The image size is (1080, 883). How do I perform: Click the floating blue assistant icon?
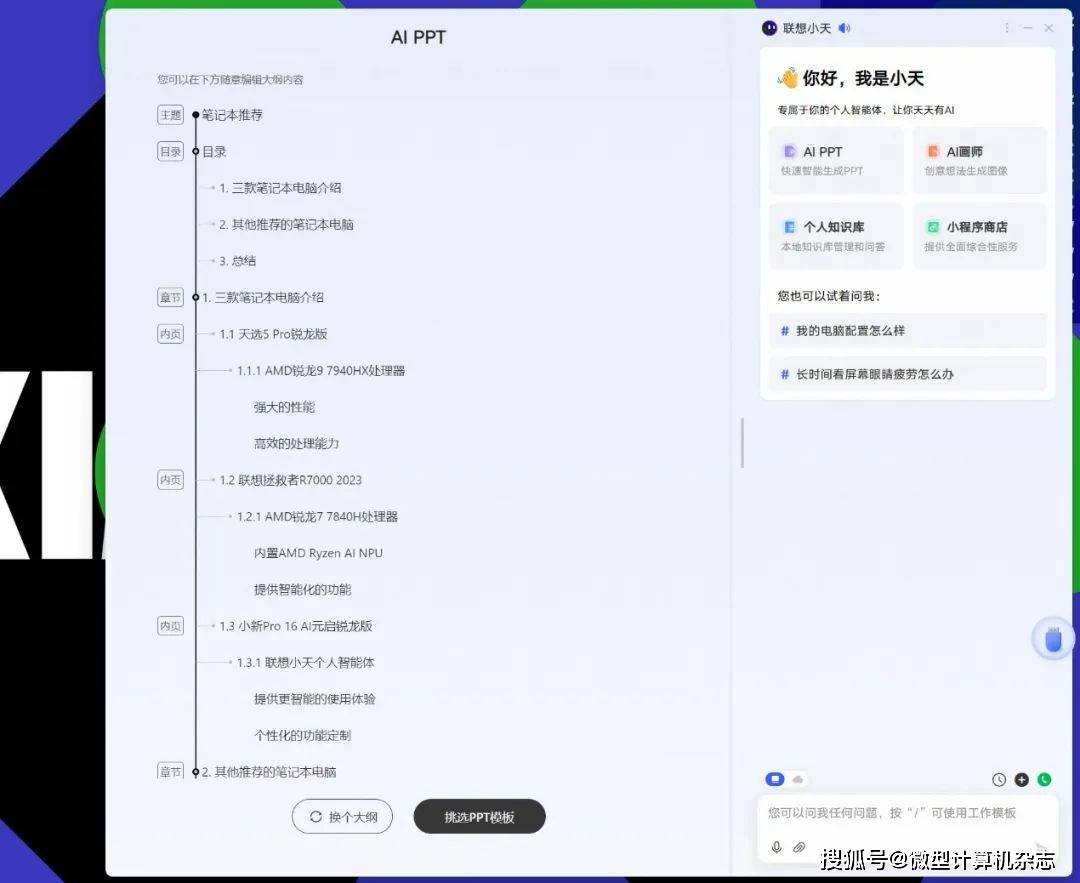(x=1052, y=640)
